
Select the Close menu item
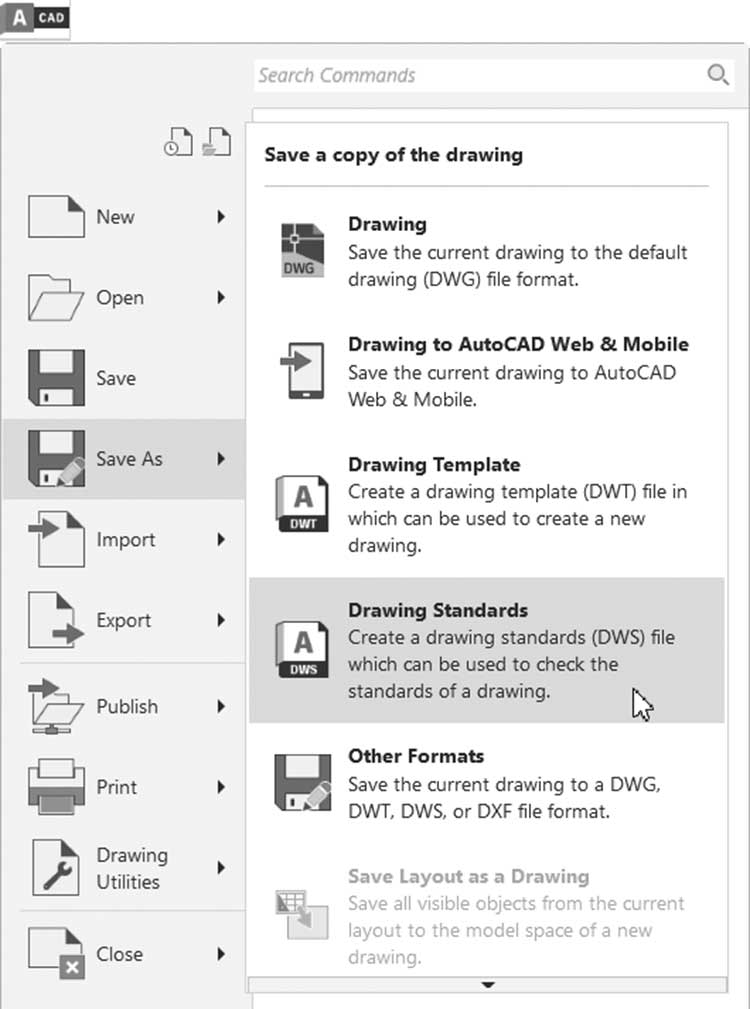125,954
